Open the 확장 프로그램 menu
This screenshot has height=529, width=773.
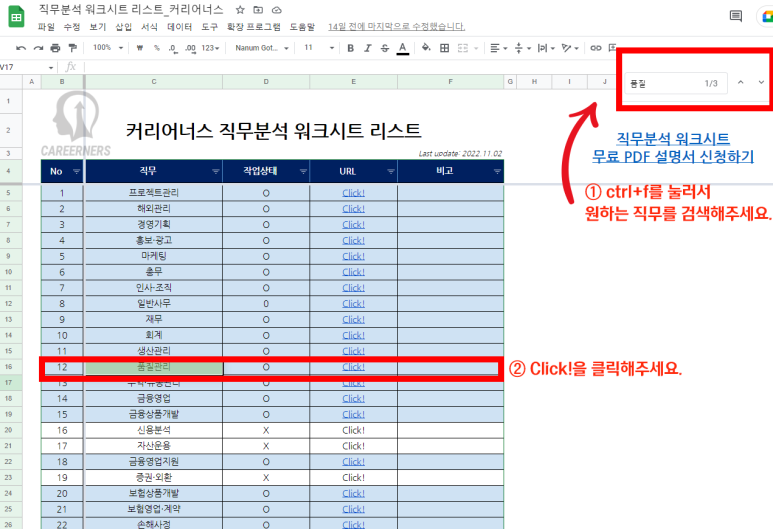pos(254,27)
